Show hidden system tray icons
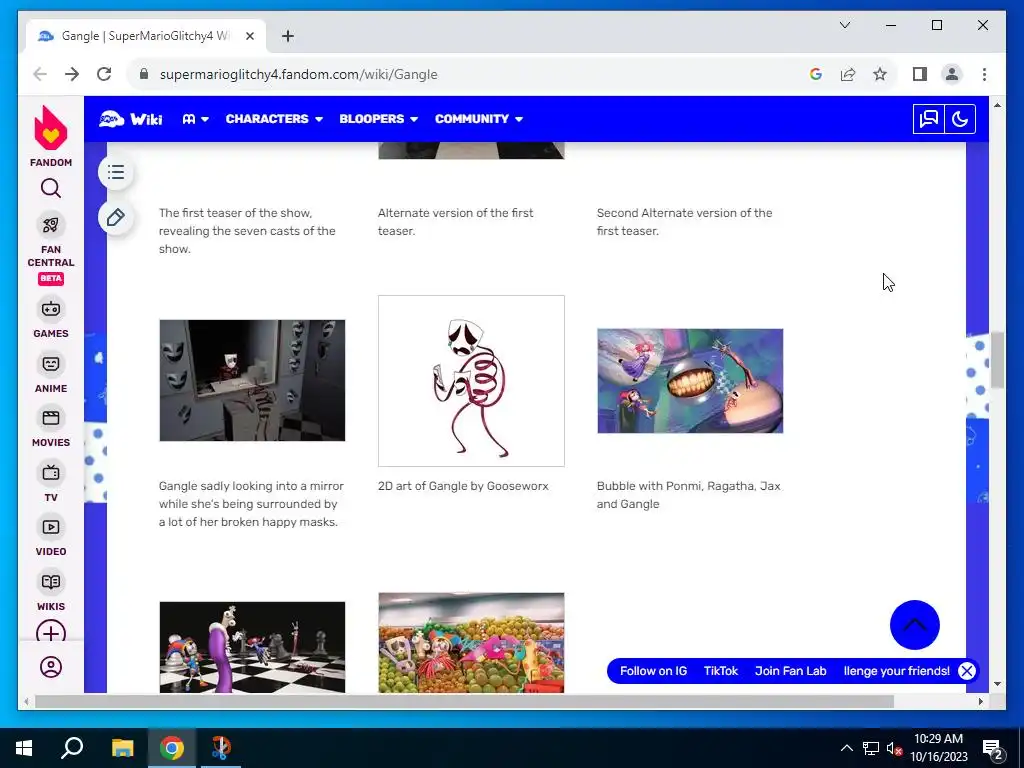 pyautogui.click(x=846, y=748)
